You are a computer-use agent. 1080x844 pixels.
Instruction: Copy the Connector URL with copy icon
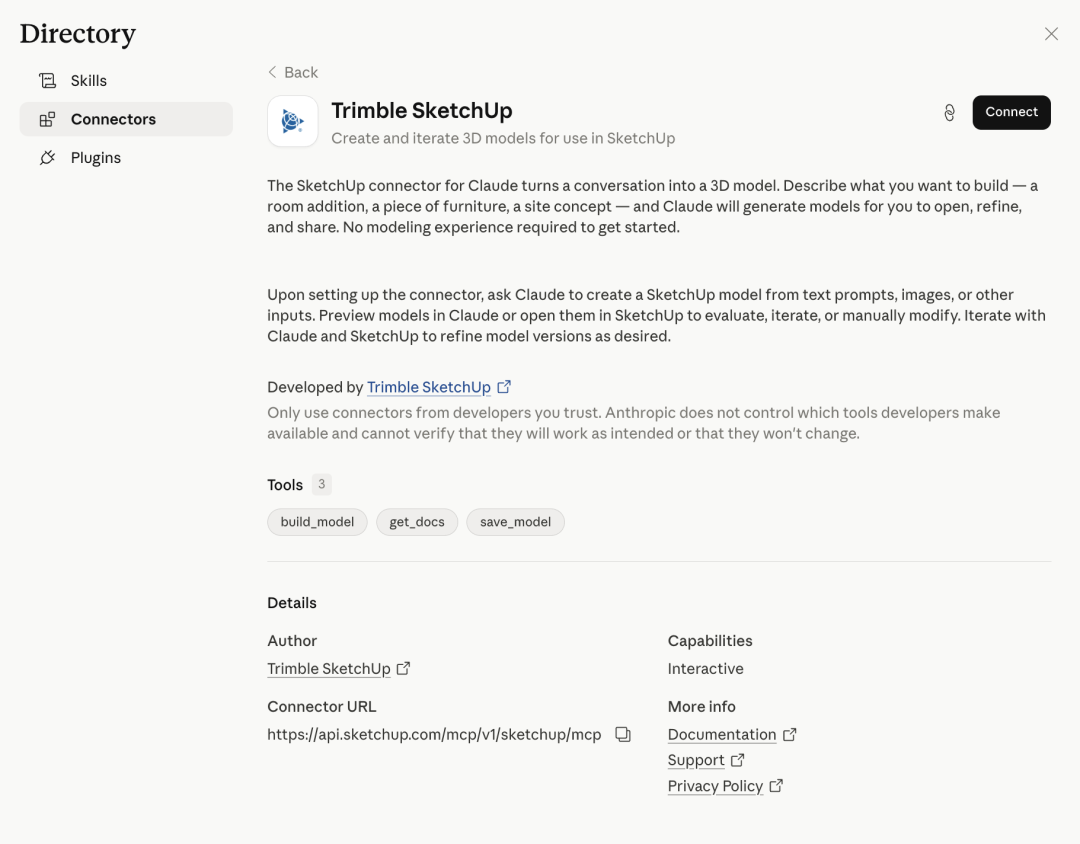[622, 734]
